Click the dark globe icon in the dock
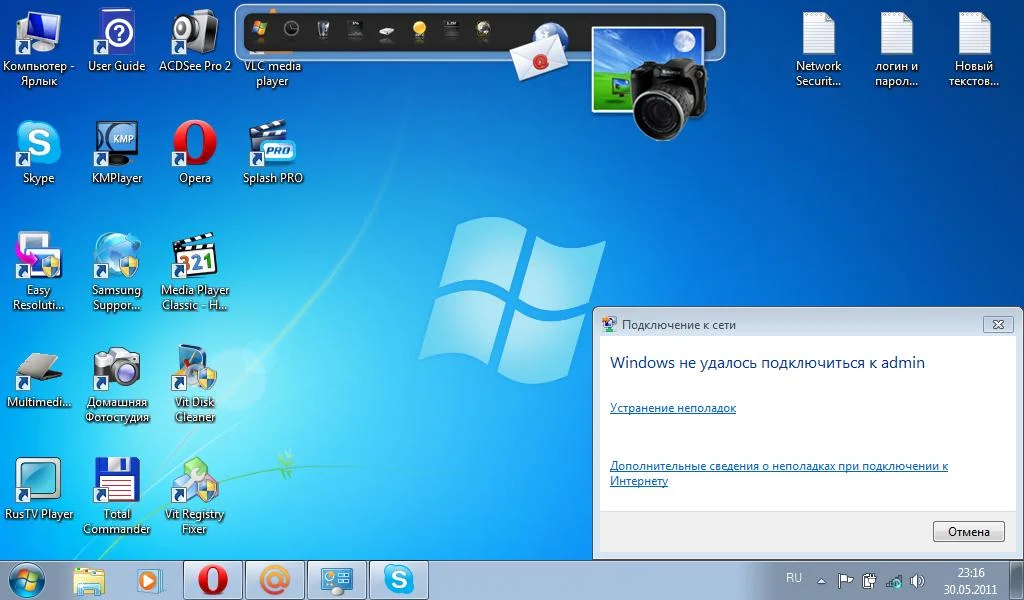 tap(483, 29)
